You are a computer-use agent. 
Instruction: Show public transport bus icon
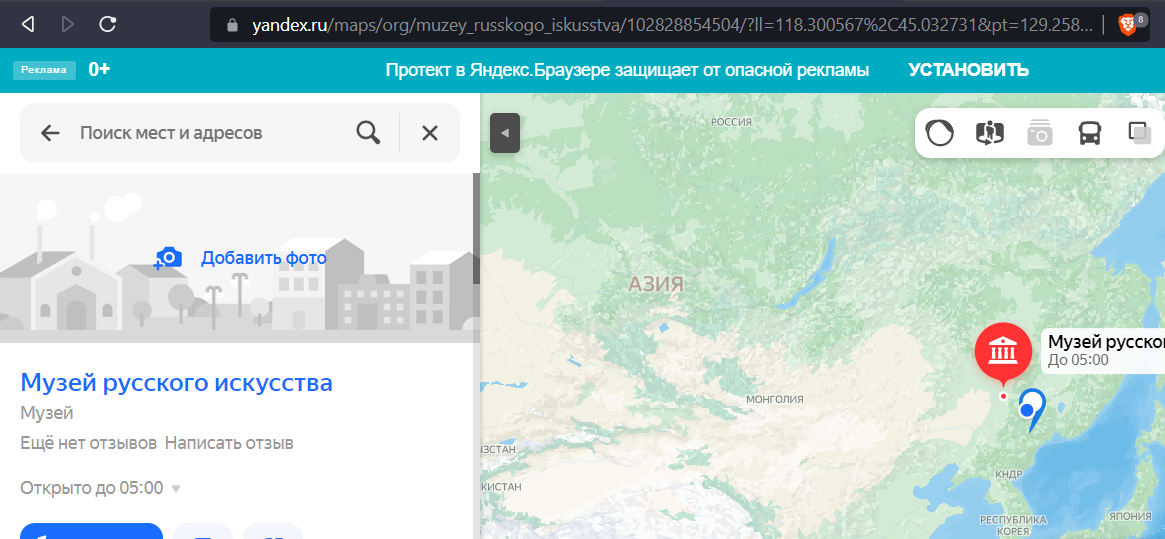click(1090, 134)
